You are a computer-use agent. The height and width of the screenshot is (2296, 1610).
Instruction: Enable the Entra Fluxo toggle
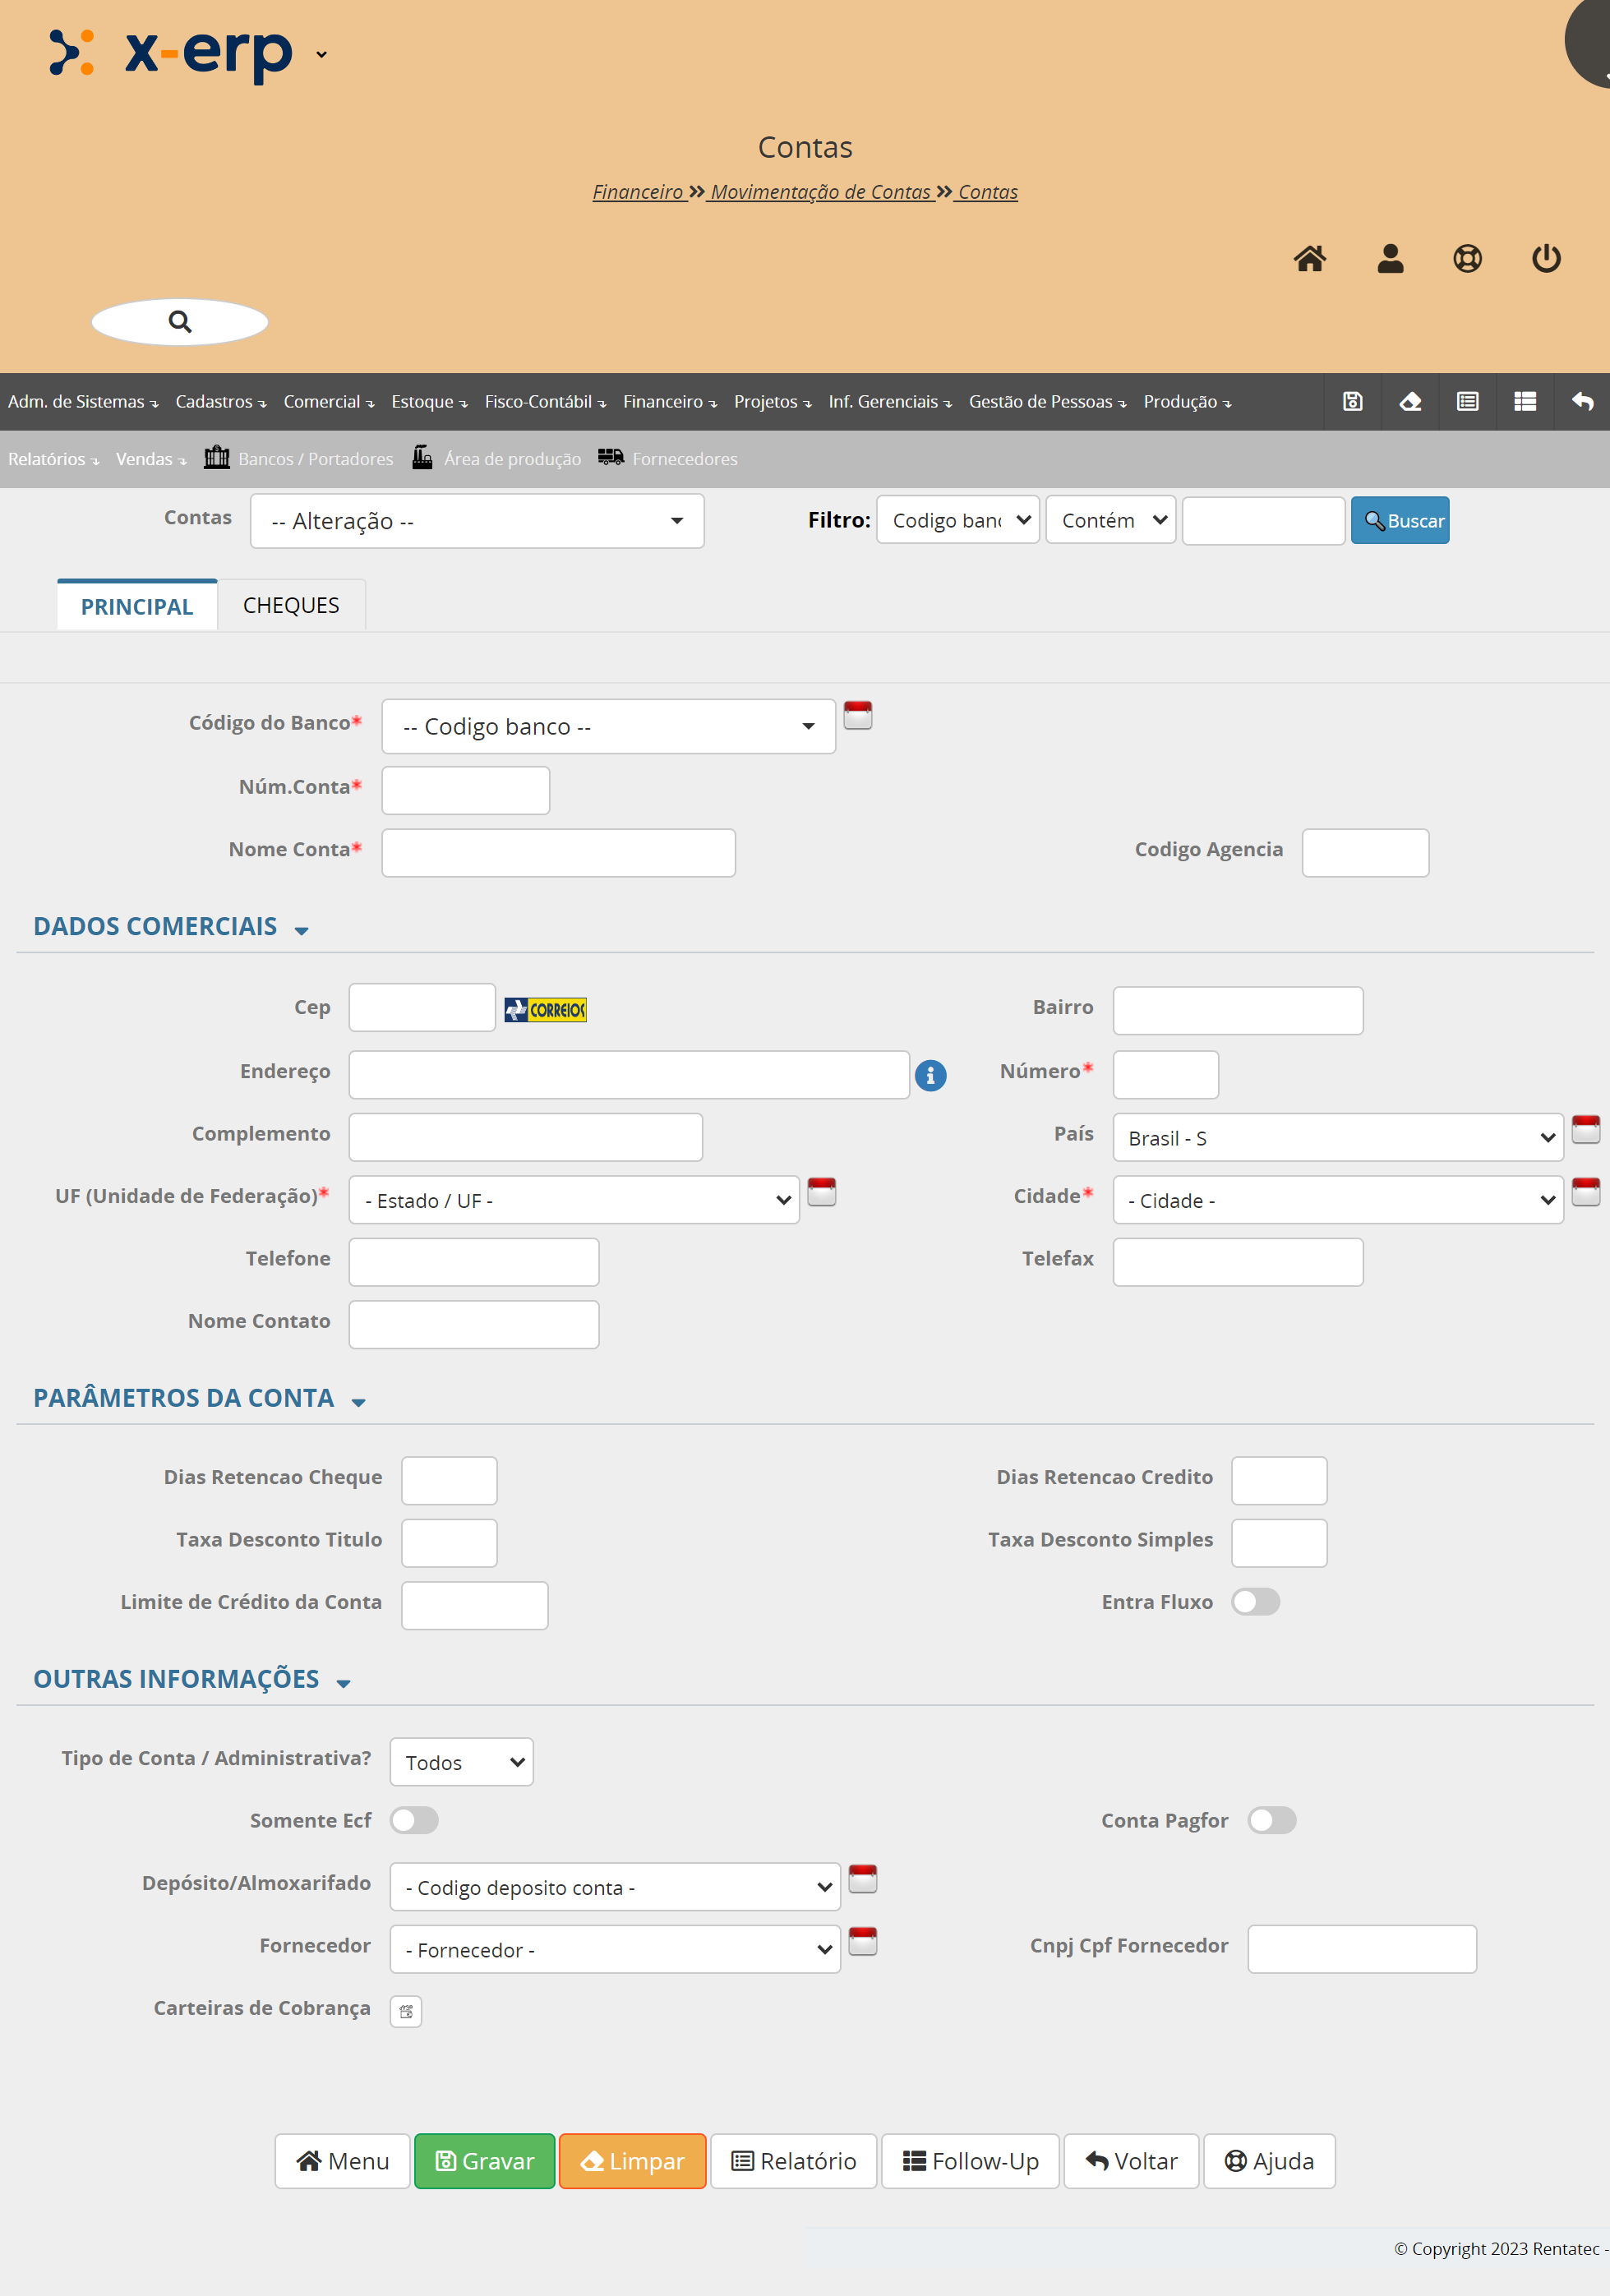click(1255, 1602)
